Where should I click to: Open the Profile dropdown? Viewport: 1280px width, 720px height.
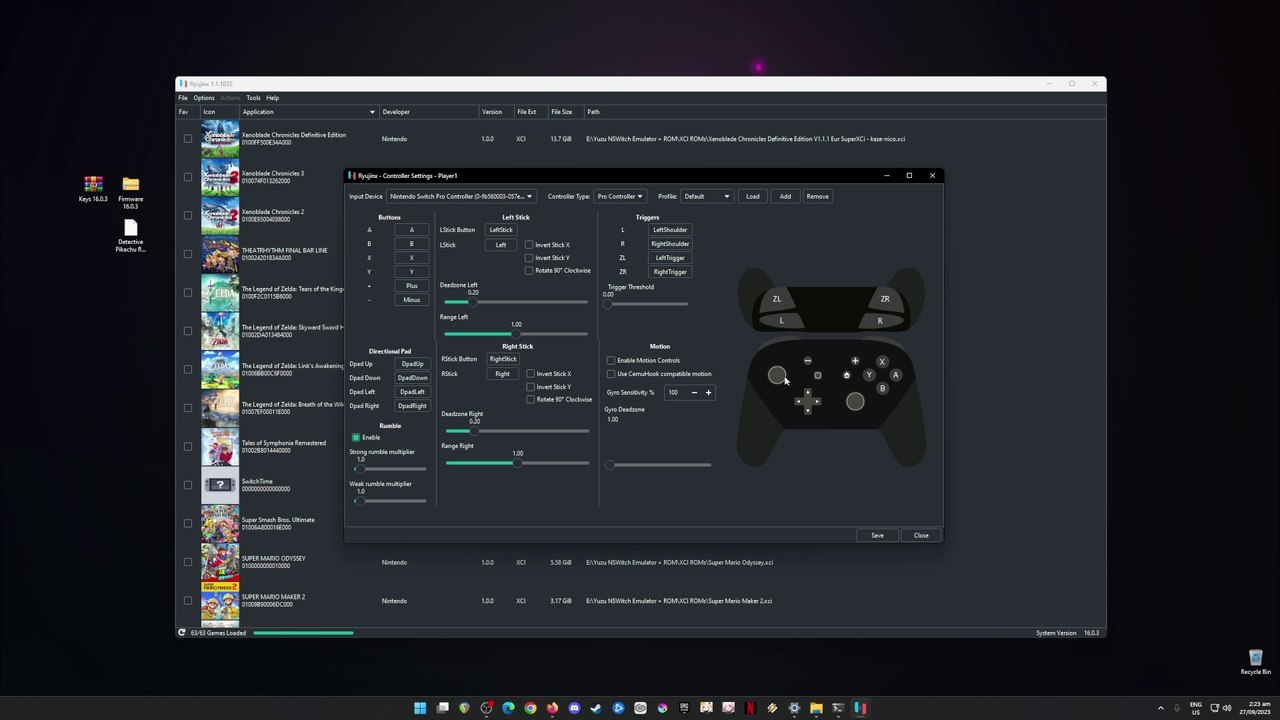click(707, 196)
